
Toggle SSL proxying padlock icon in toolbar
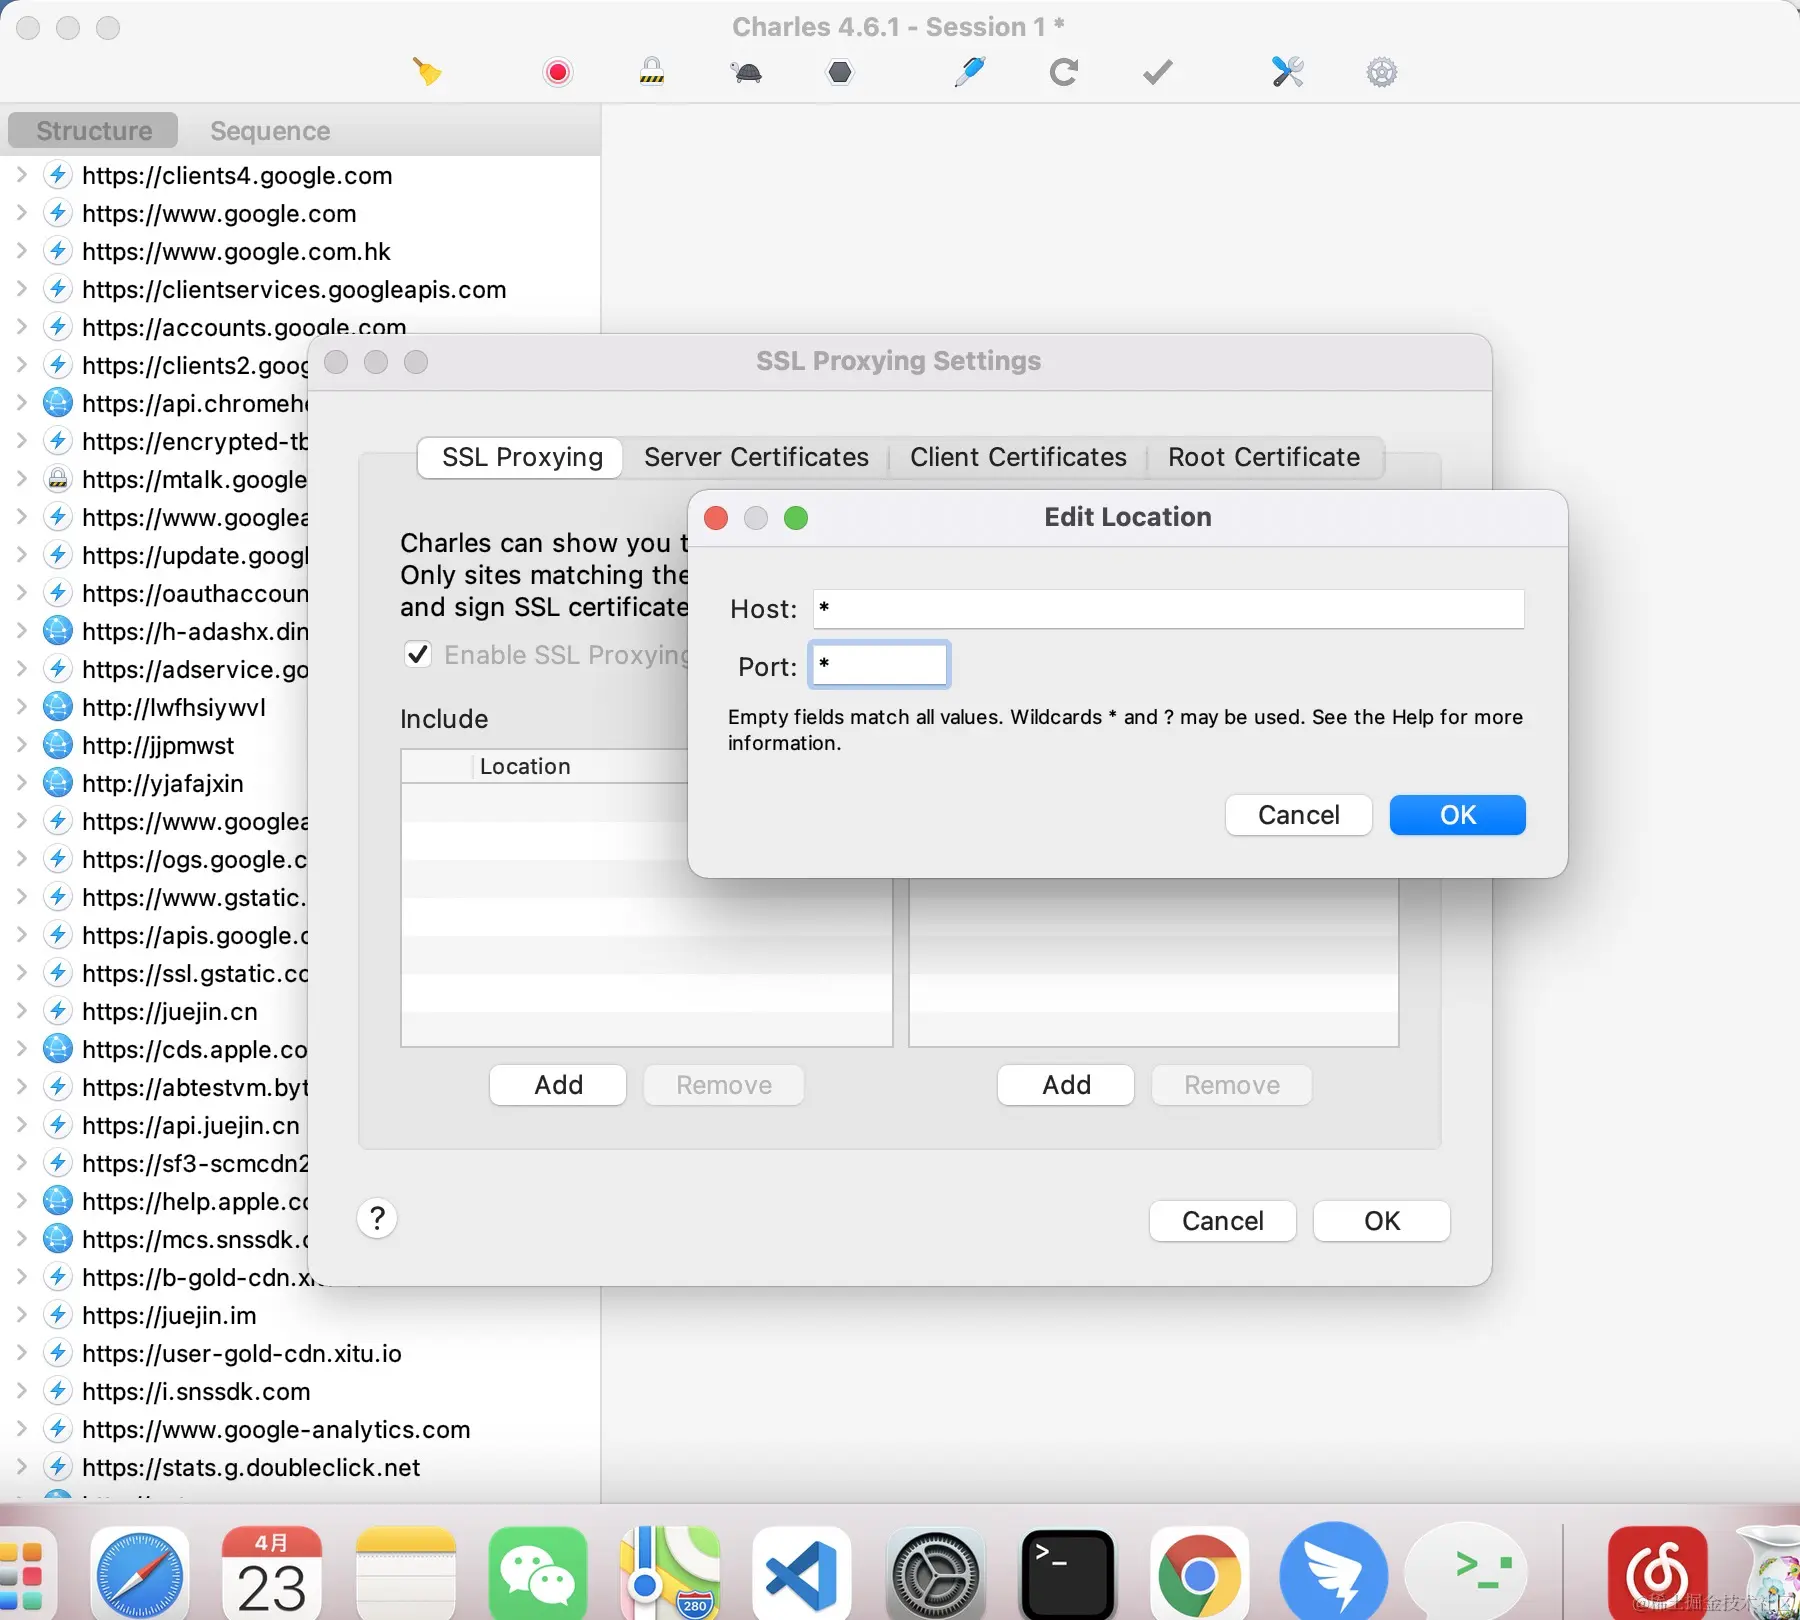(x=652, y=72)
